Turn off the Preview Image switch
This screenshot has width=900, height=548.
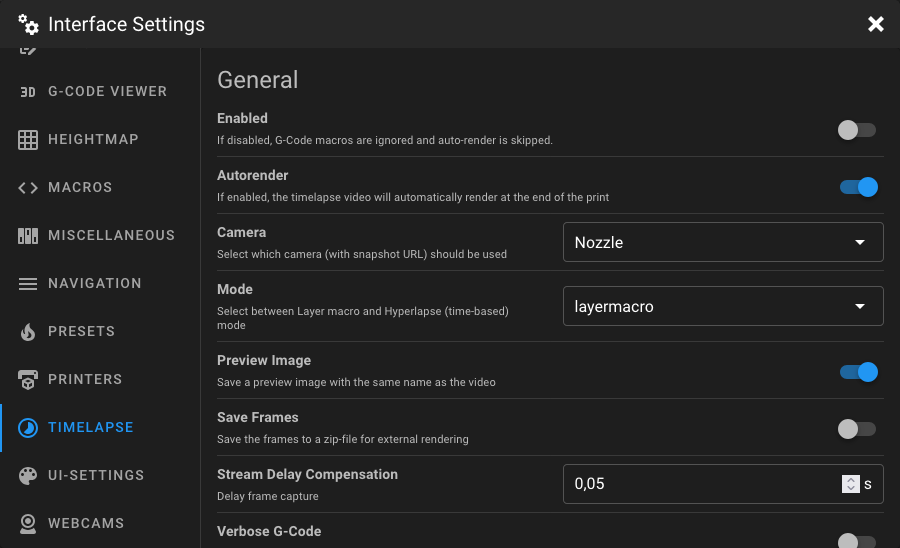click(x=859, y=372)
